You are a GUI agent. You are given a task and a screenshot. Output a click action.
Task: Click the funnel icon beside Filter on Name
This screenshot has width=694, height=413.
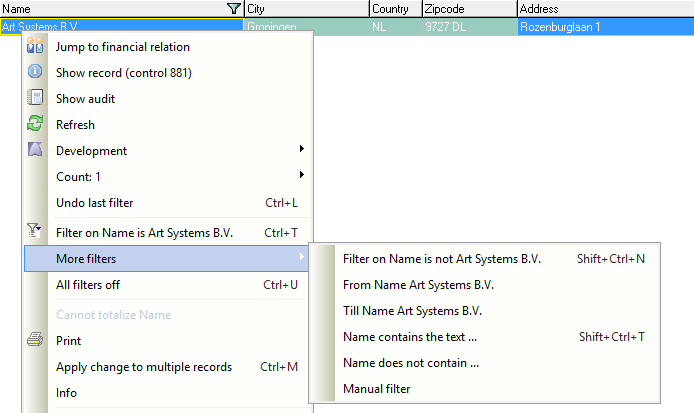coord(34,230)
